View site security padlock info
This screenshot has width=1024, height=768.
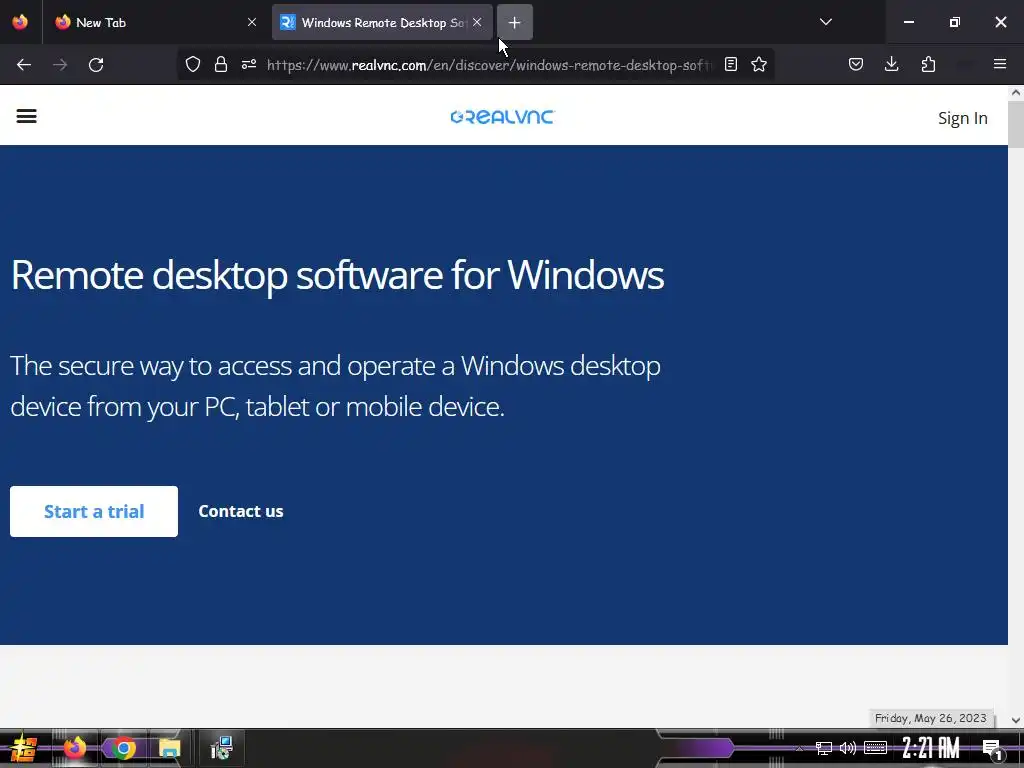(x=221, y=64)
